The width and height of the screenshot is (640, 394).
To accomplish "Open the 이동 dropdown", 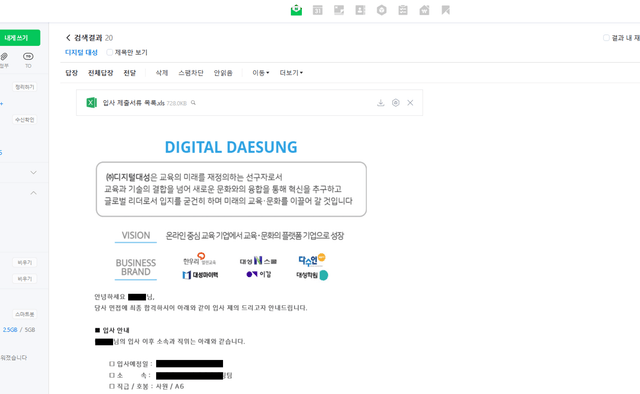I will [260, 73].
